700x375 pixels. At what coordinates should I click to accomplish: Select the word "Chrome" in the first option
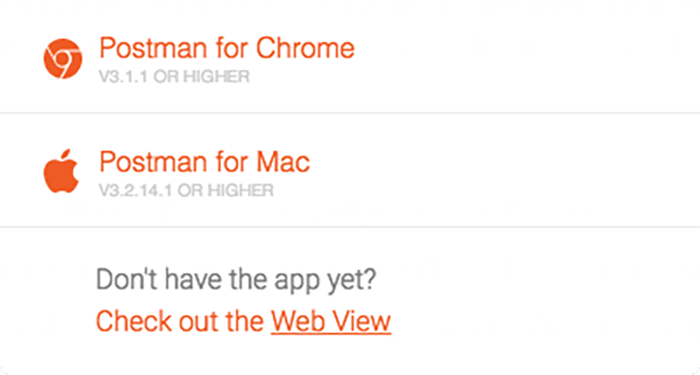(x=305, y=48)
